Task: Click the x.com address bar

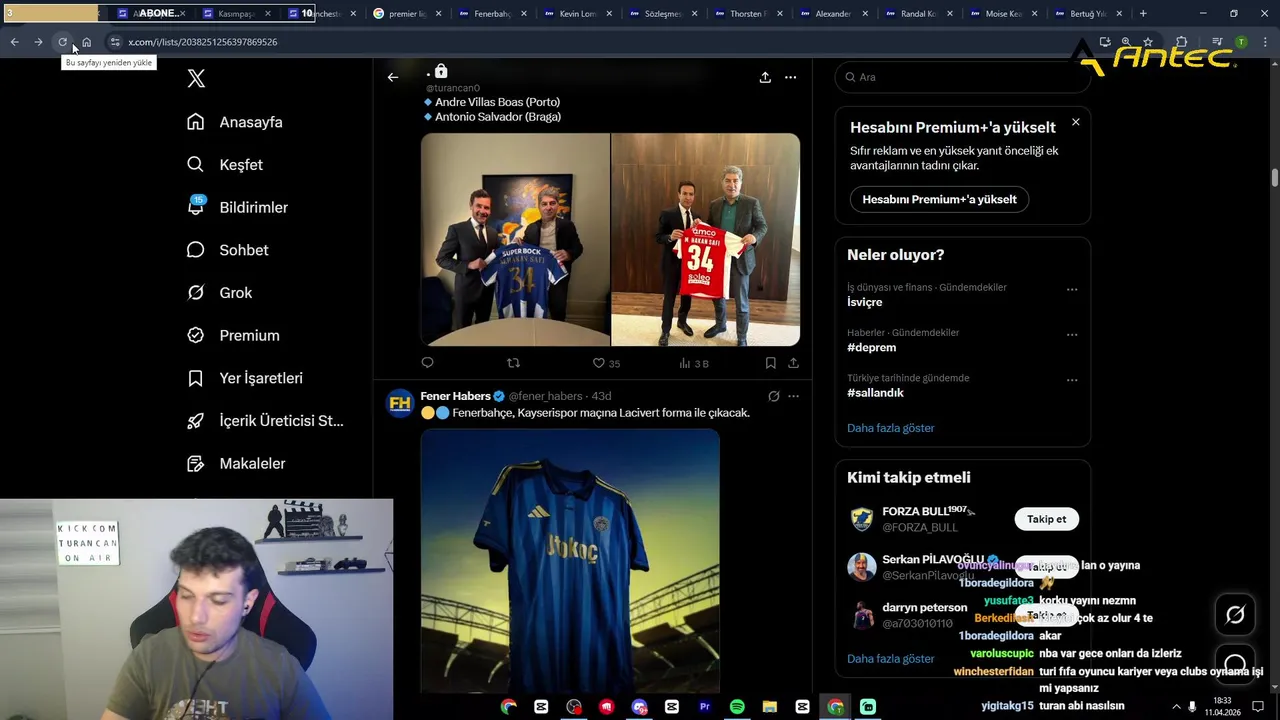Action: (x=600, y=42)
